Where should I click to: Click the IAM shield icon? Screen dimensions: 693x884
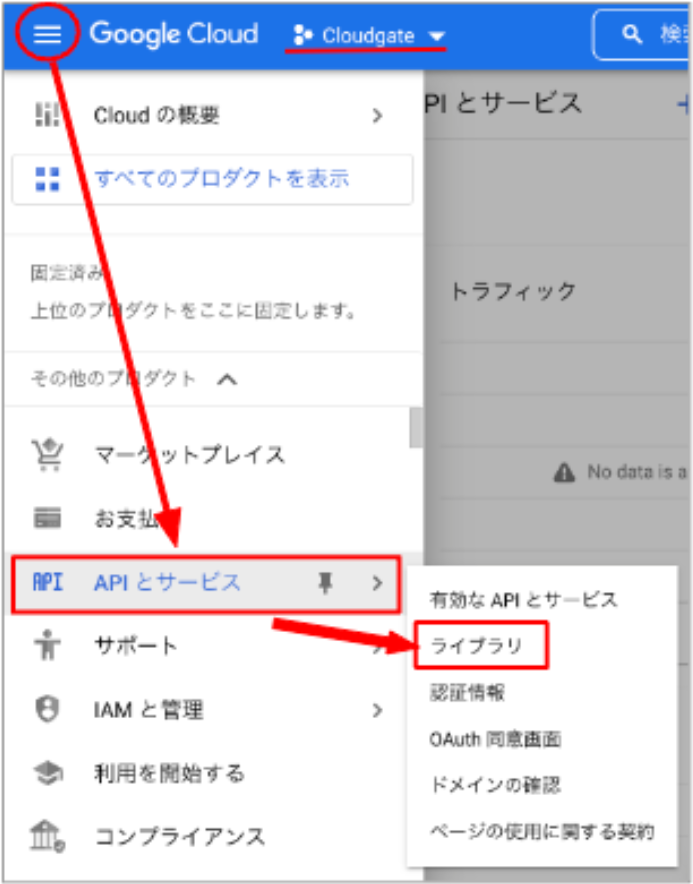[47, 709]
